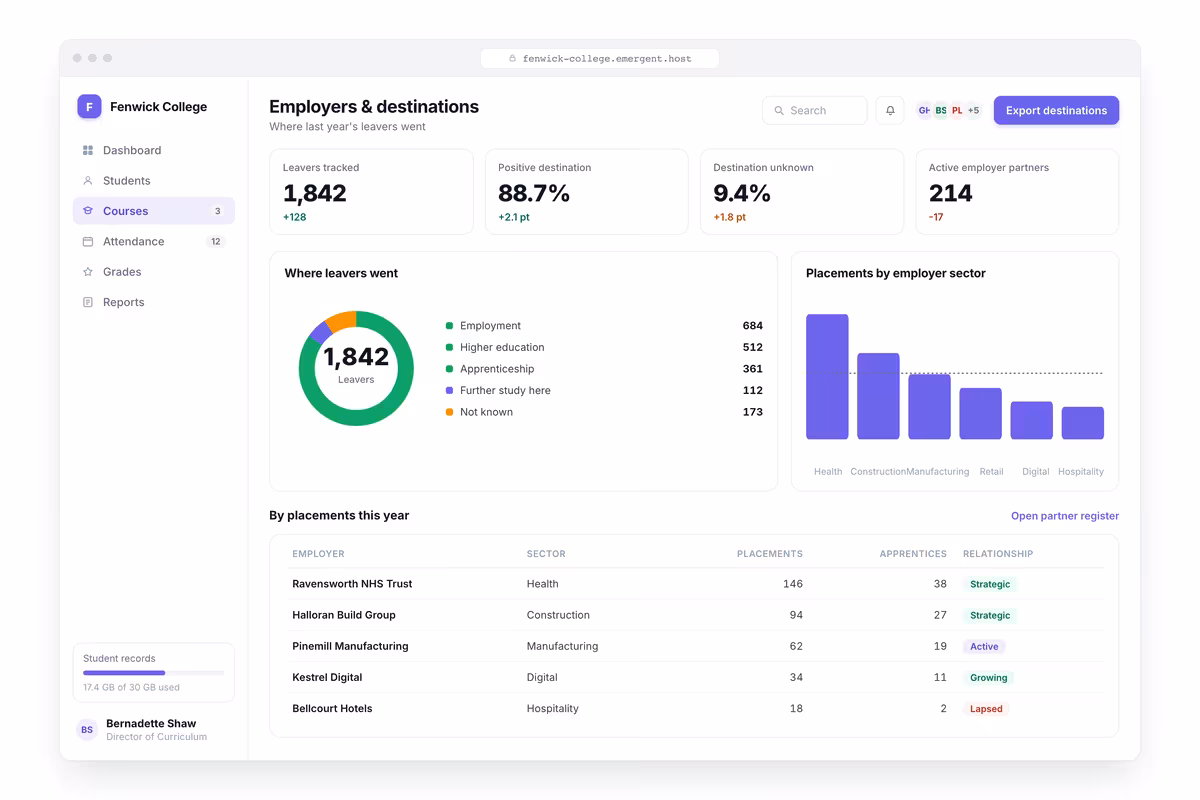Screen dimensions: 1200x800
Task: Sort by APPRENTICES column header
Action: coord(913,554)
